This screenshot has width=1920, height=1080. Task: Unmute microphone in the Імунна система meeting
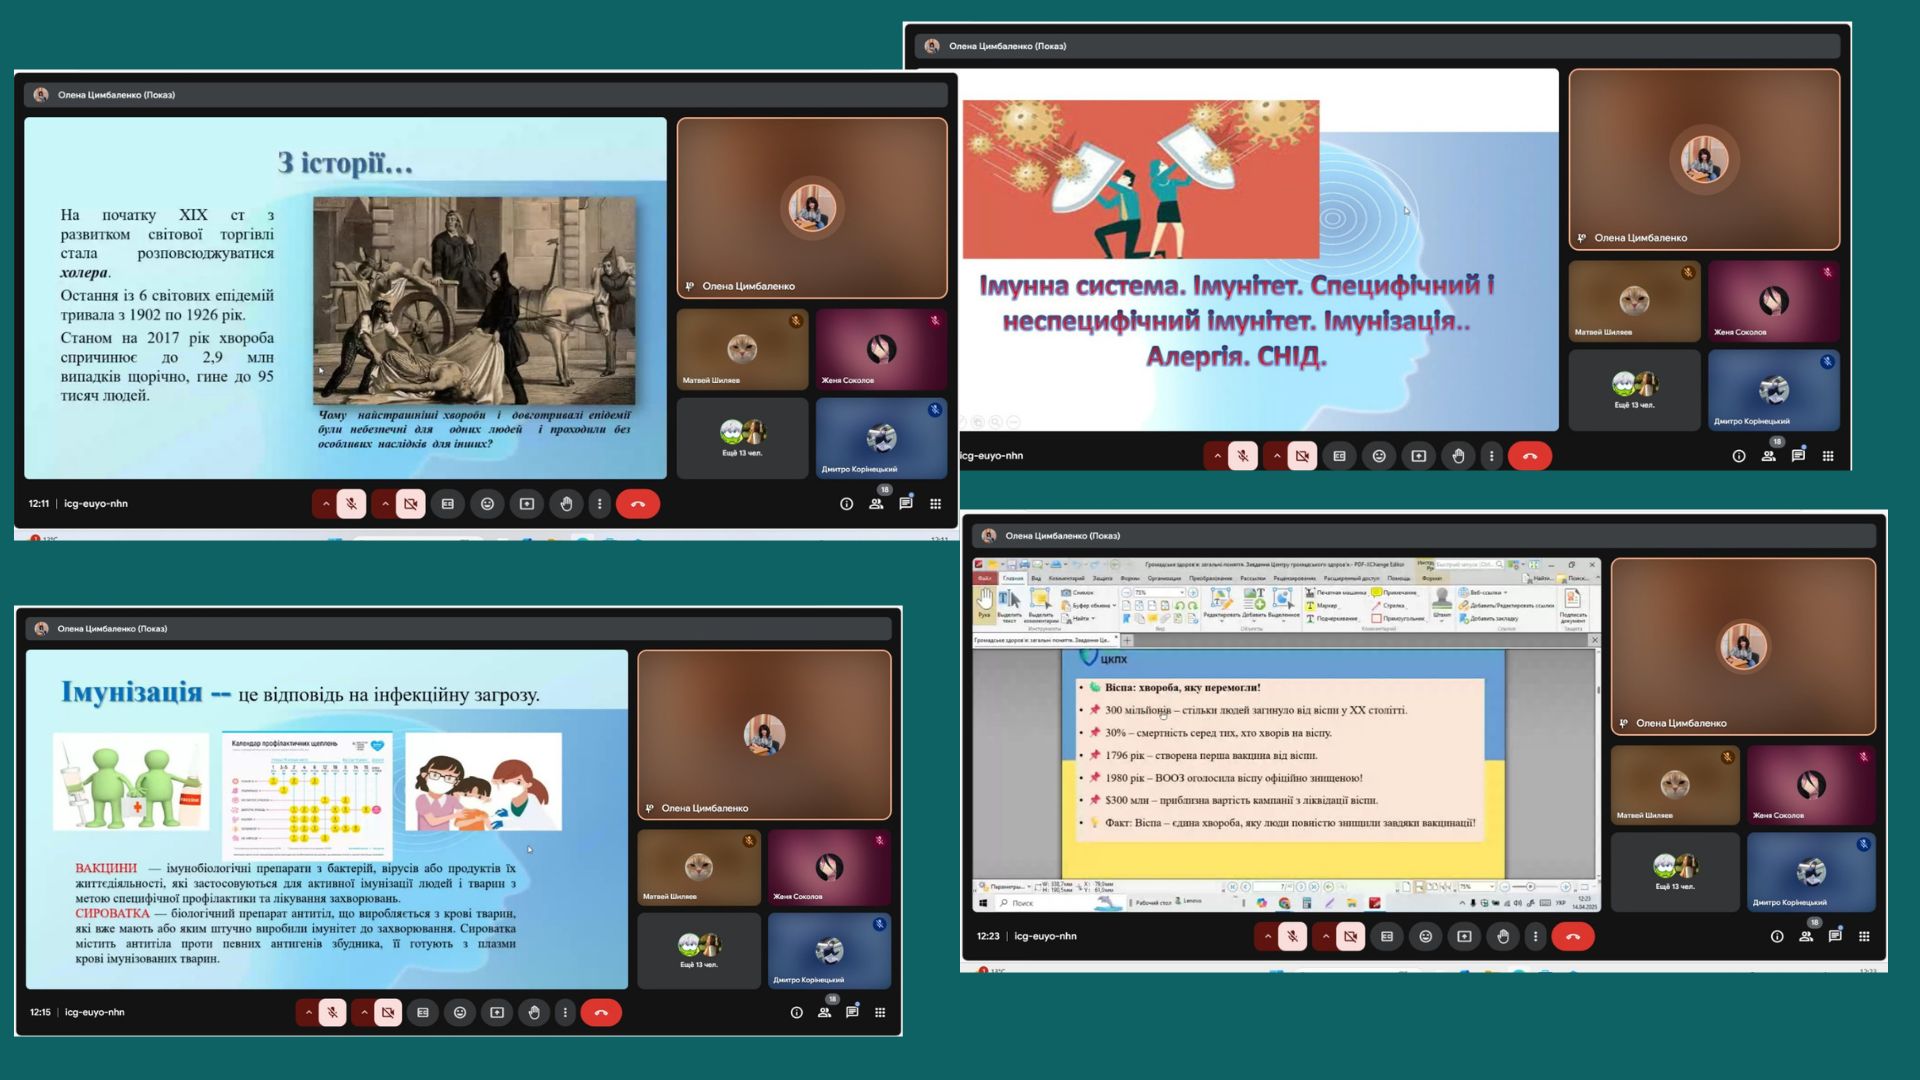(1243, 456)
